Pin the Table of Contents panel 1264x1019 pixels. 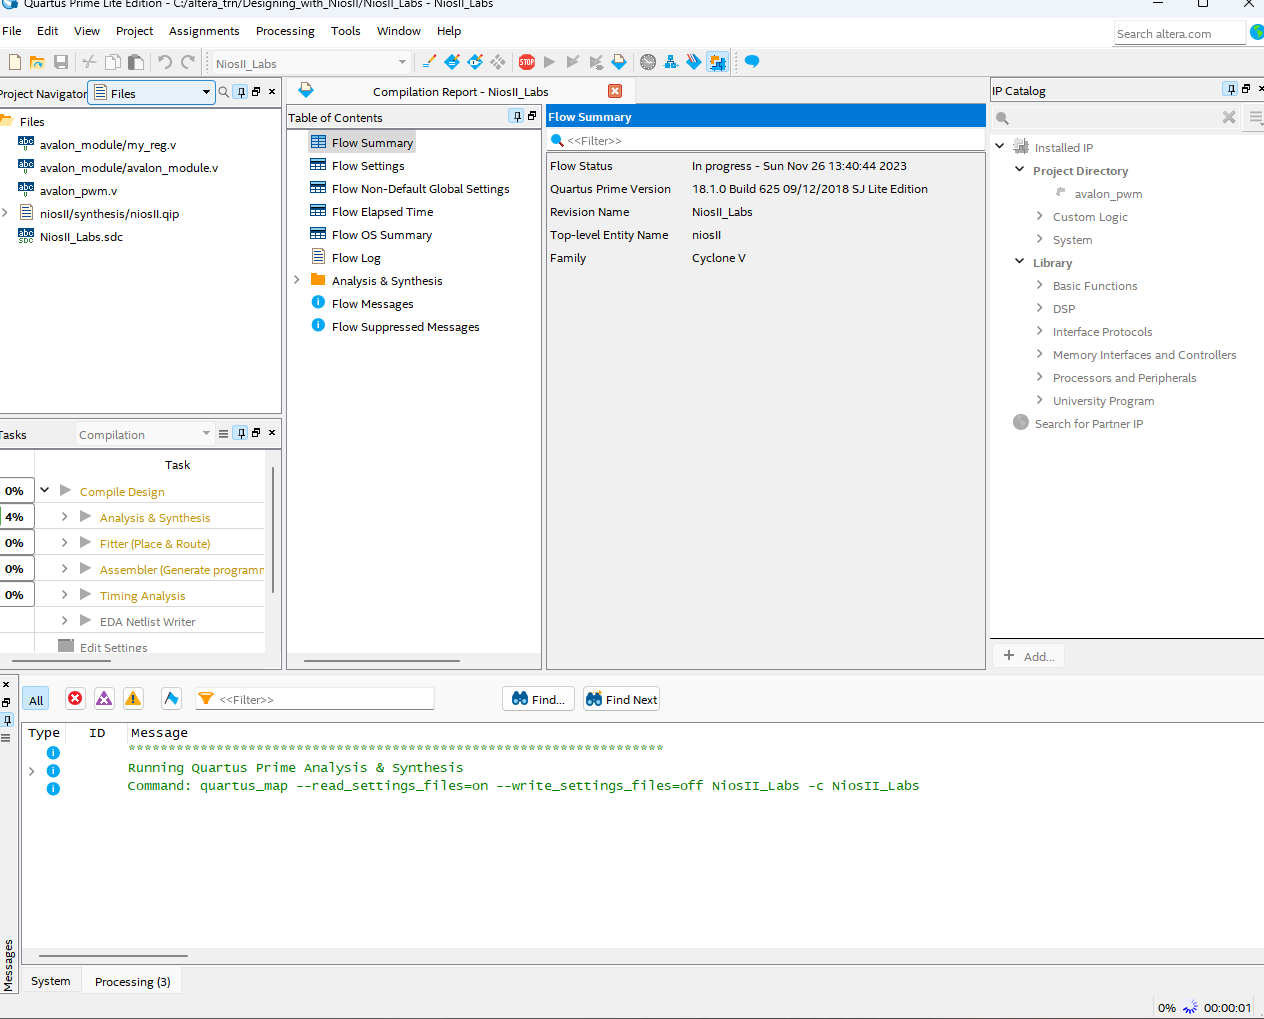[517, 116]
